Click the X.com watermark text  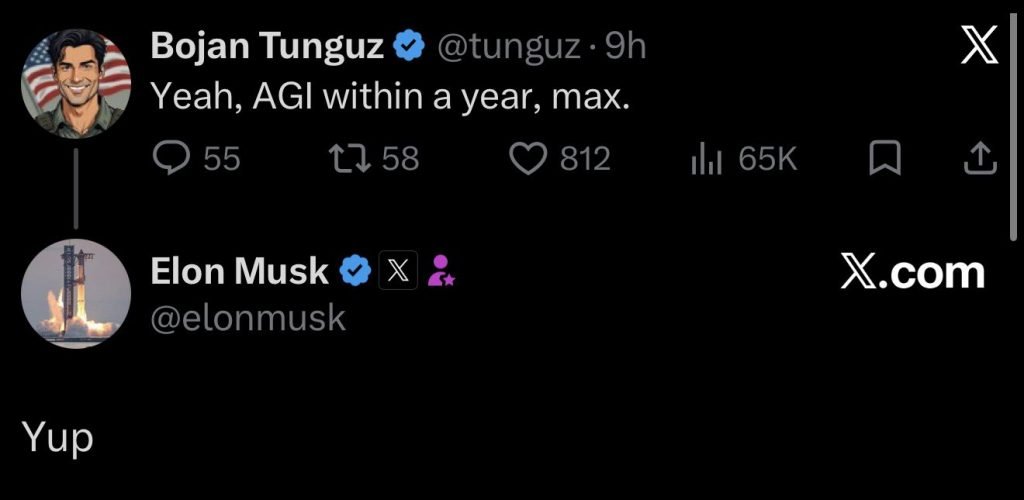[x=912, y=272]
